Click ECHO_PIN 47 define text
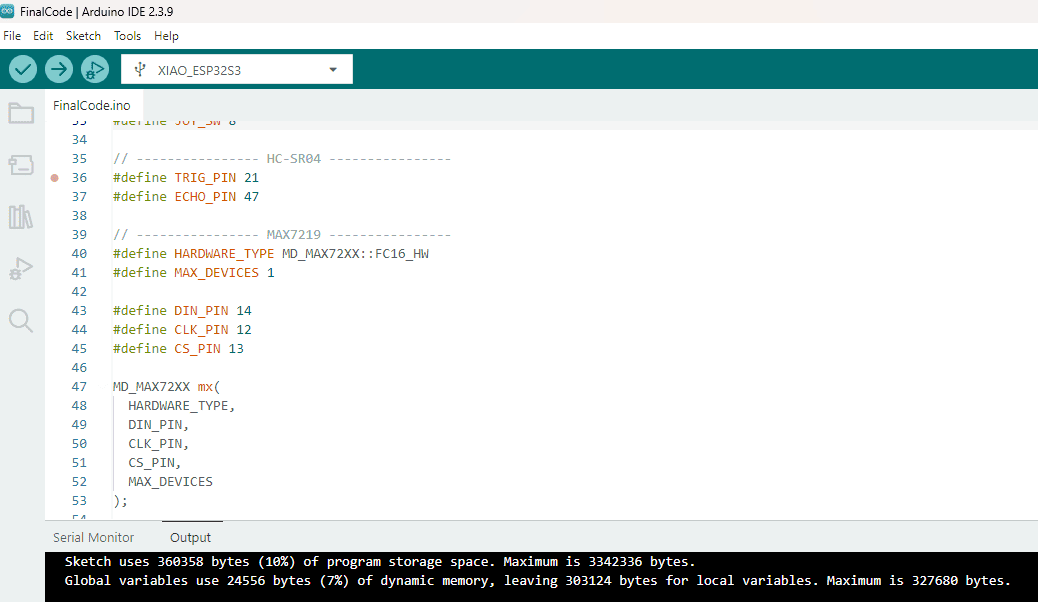The width and height of the screenshot is (1038, 602). pos(216,197)
